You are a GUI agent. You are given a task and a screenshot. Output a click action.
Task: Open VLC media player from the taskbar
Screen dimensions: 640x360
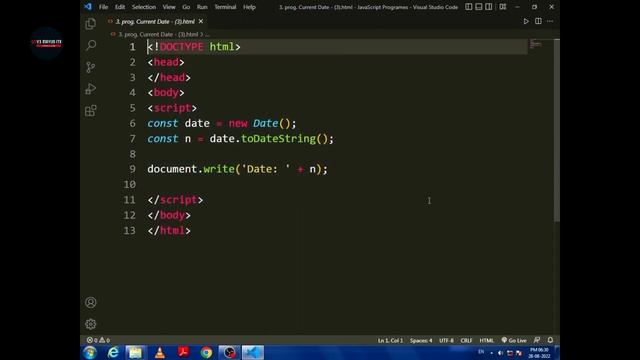(160, 352)
